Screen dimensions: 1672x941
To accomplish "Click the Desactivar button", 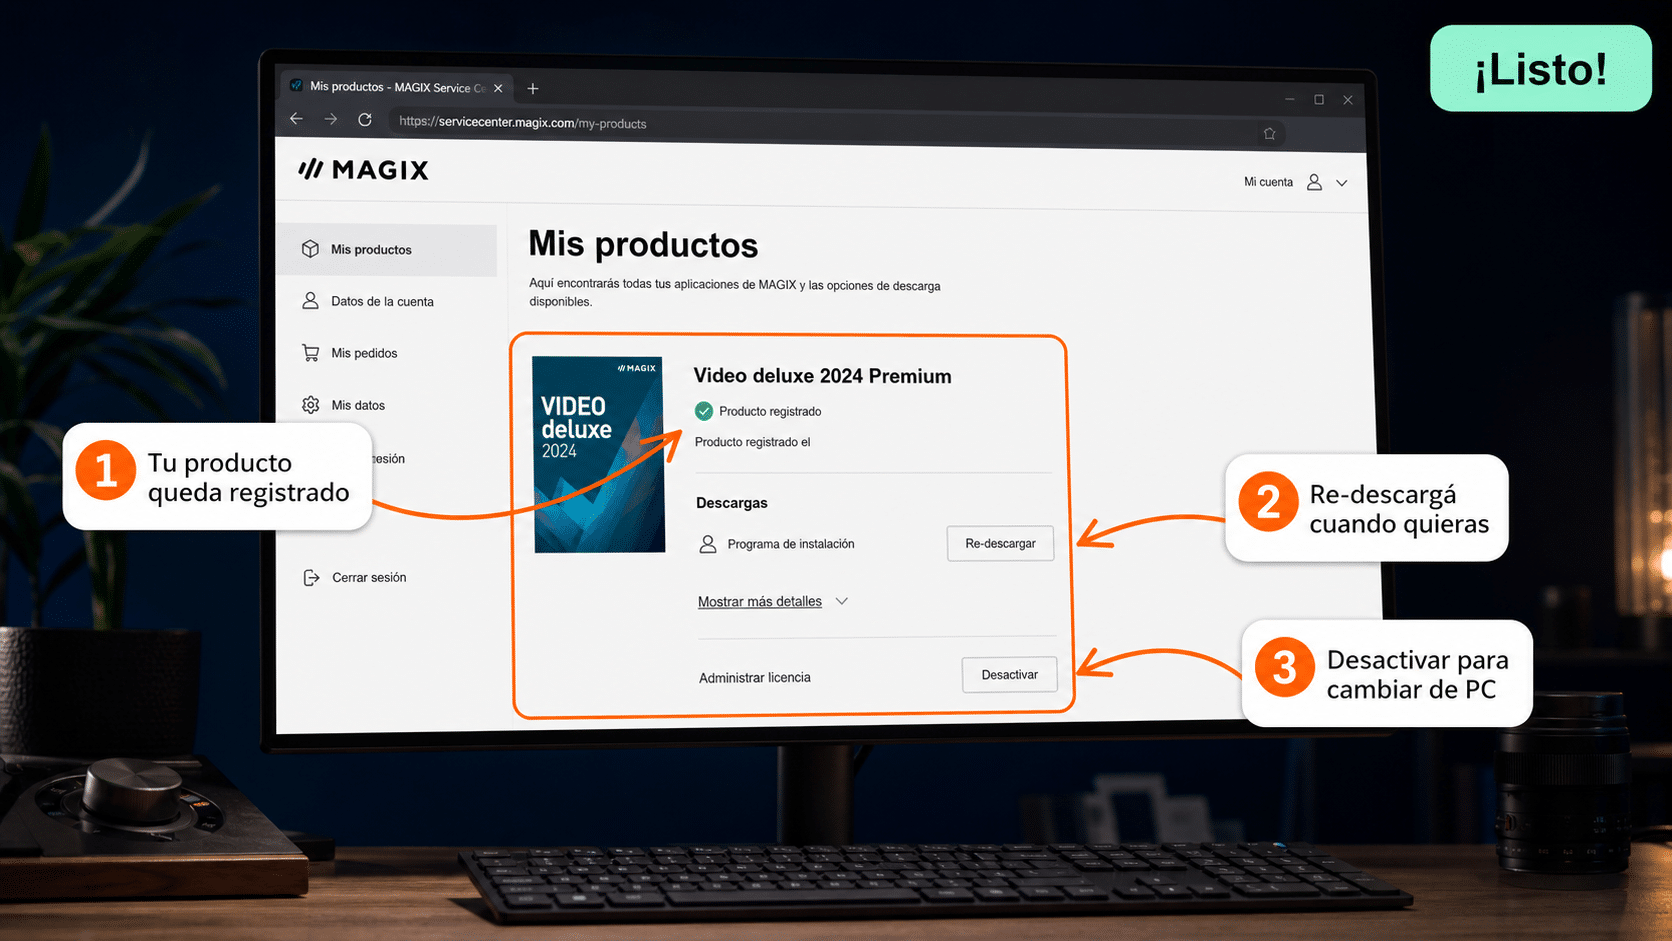I will (x=1009, y=675).
